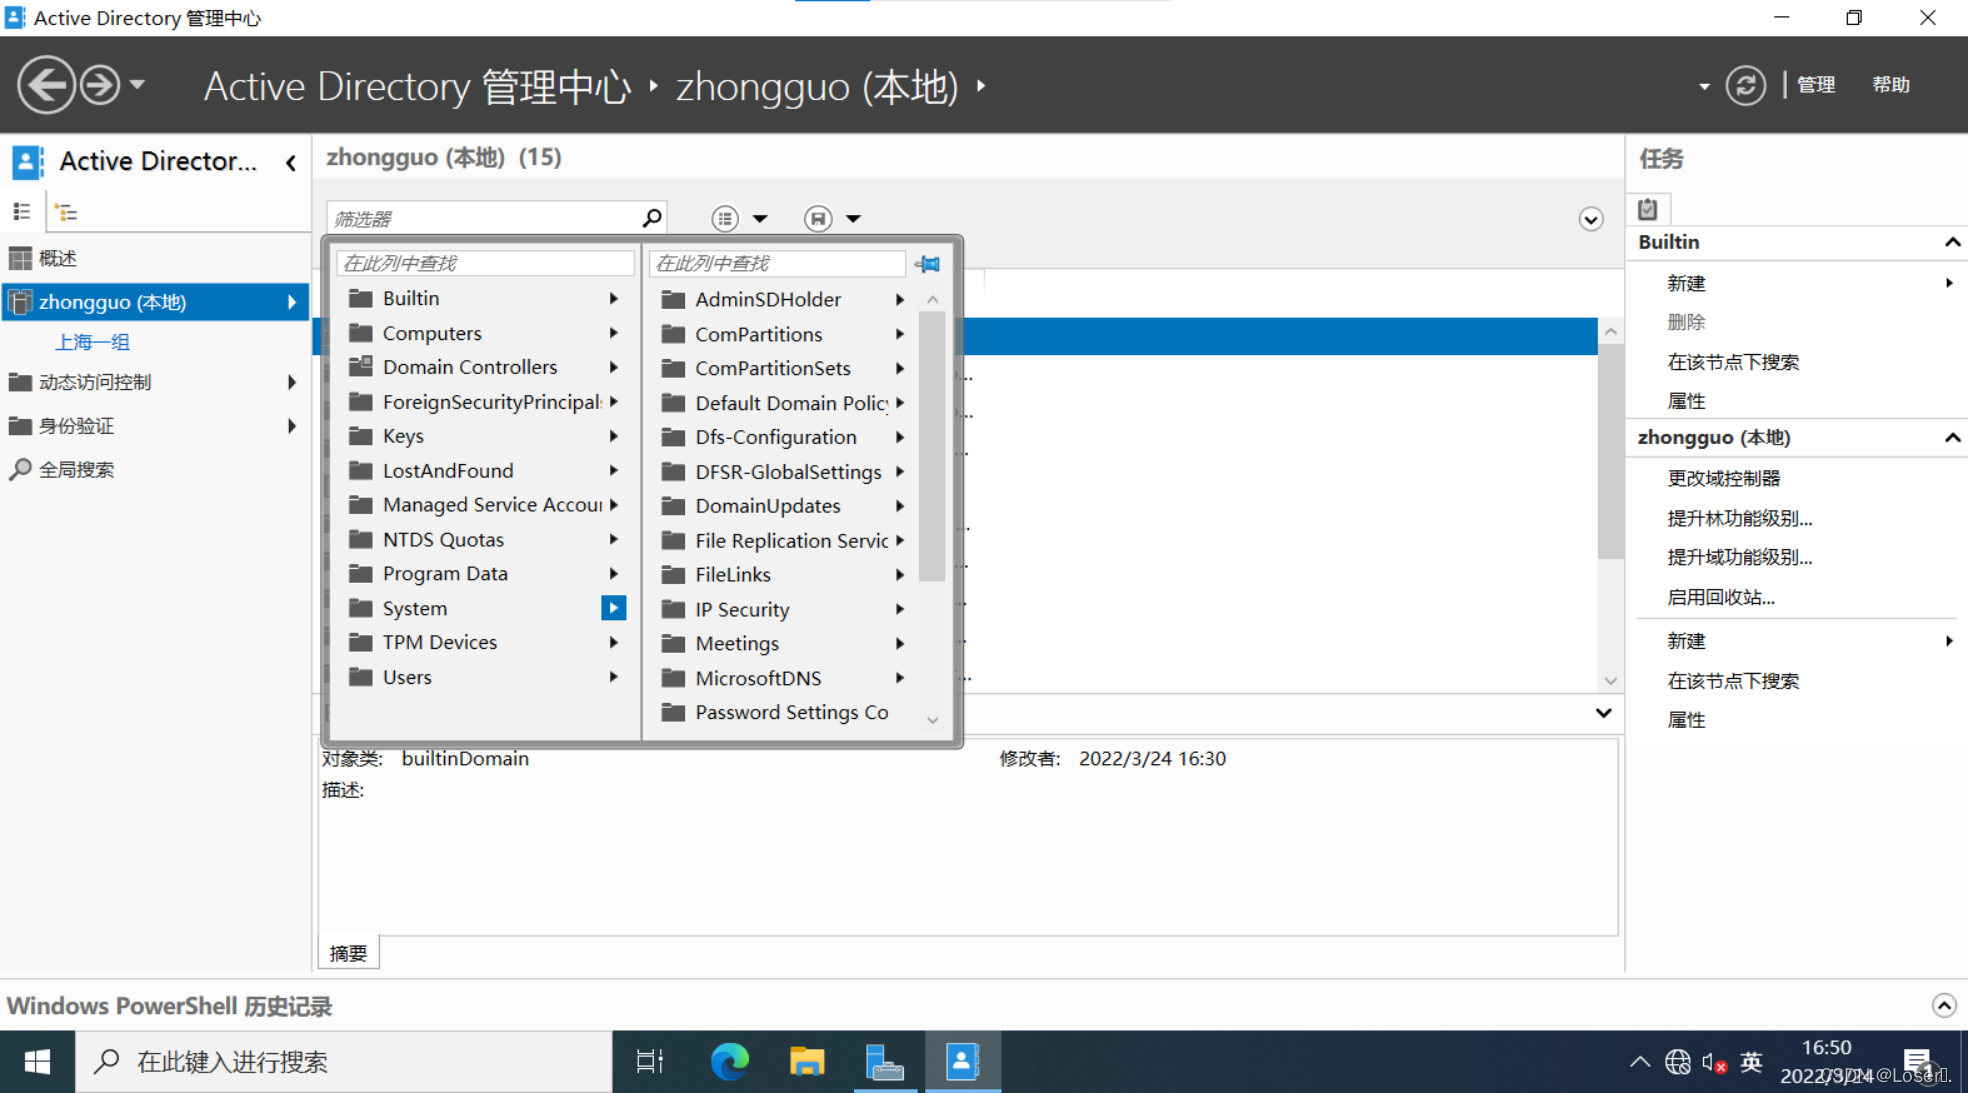
Task: Click the back navigation arrow
Action: [x=46, y=85]
